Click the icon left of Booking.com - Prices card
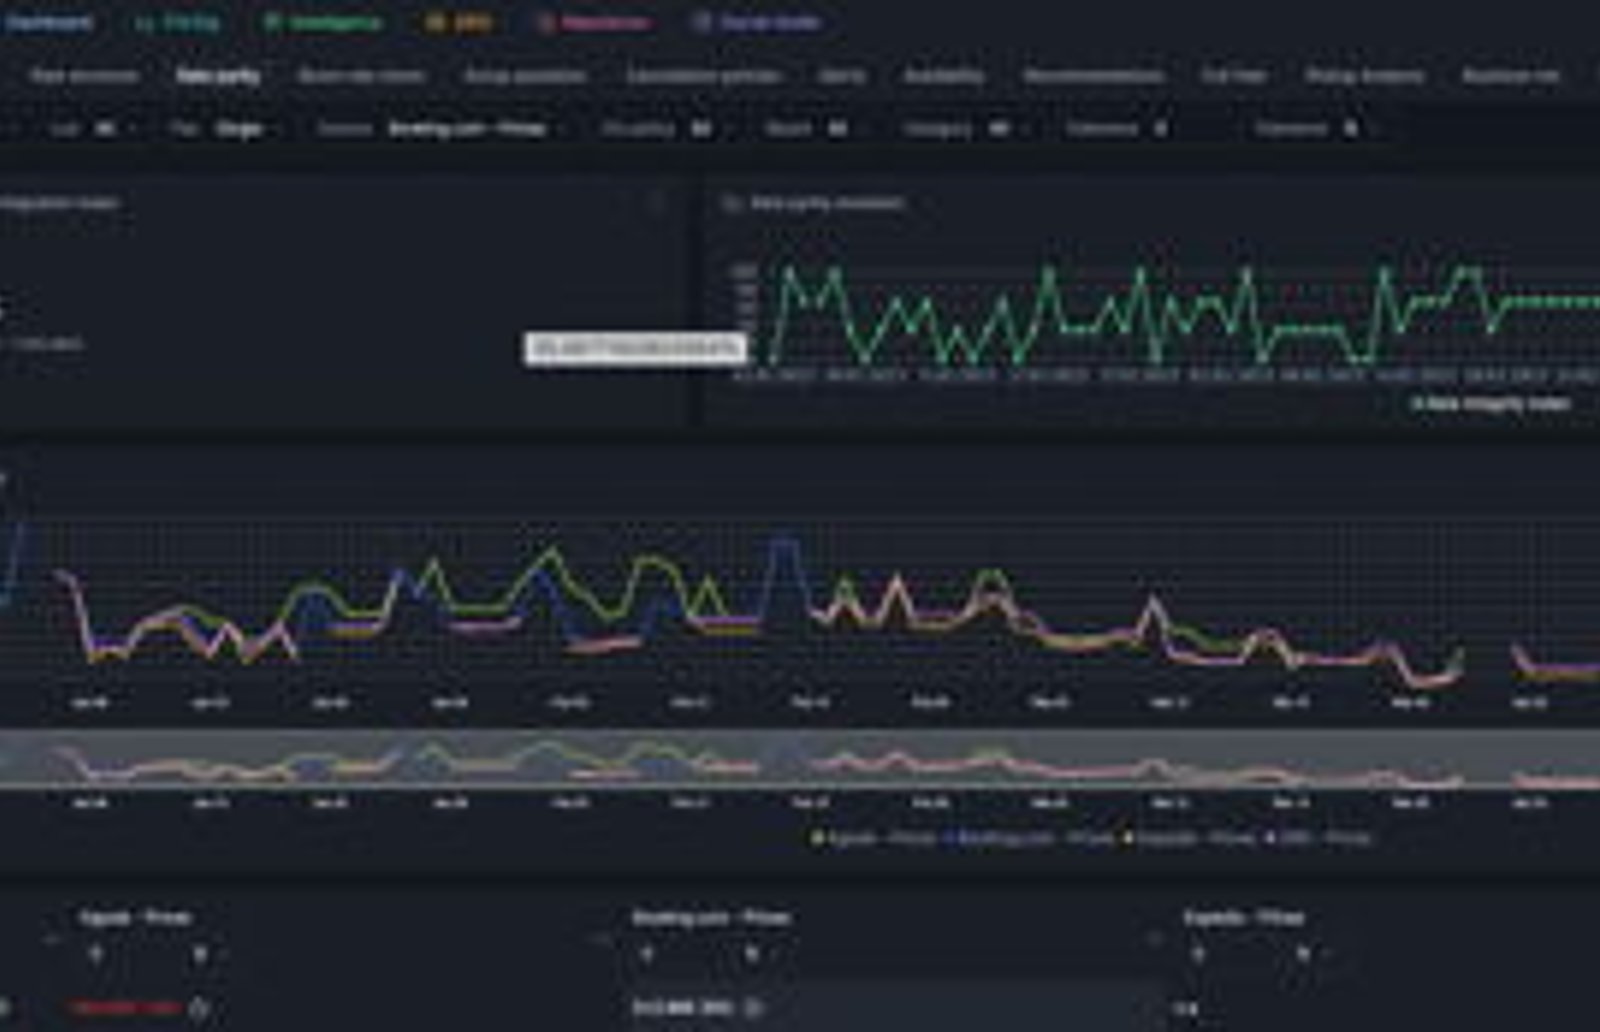Screen dimensions: 1600x1032 [602, 940]
